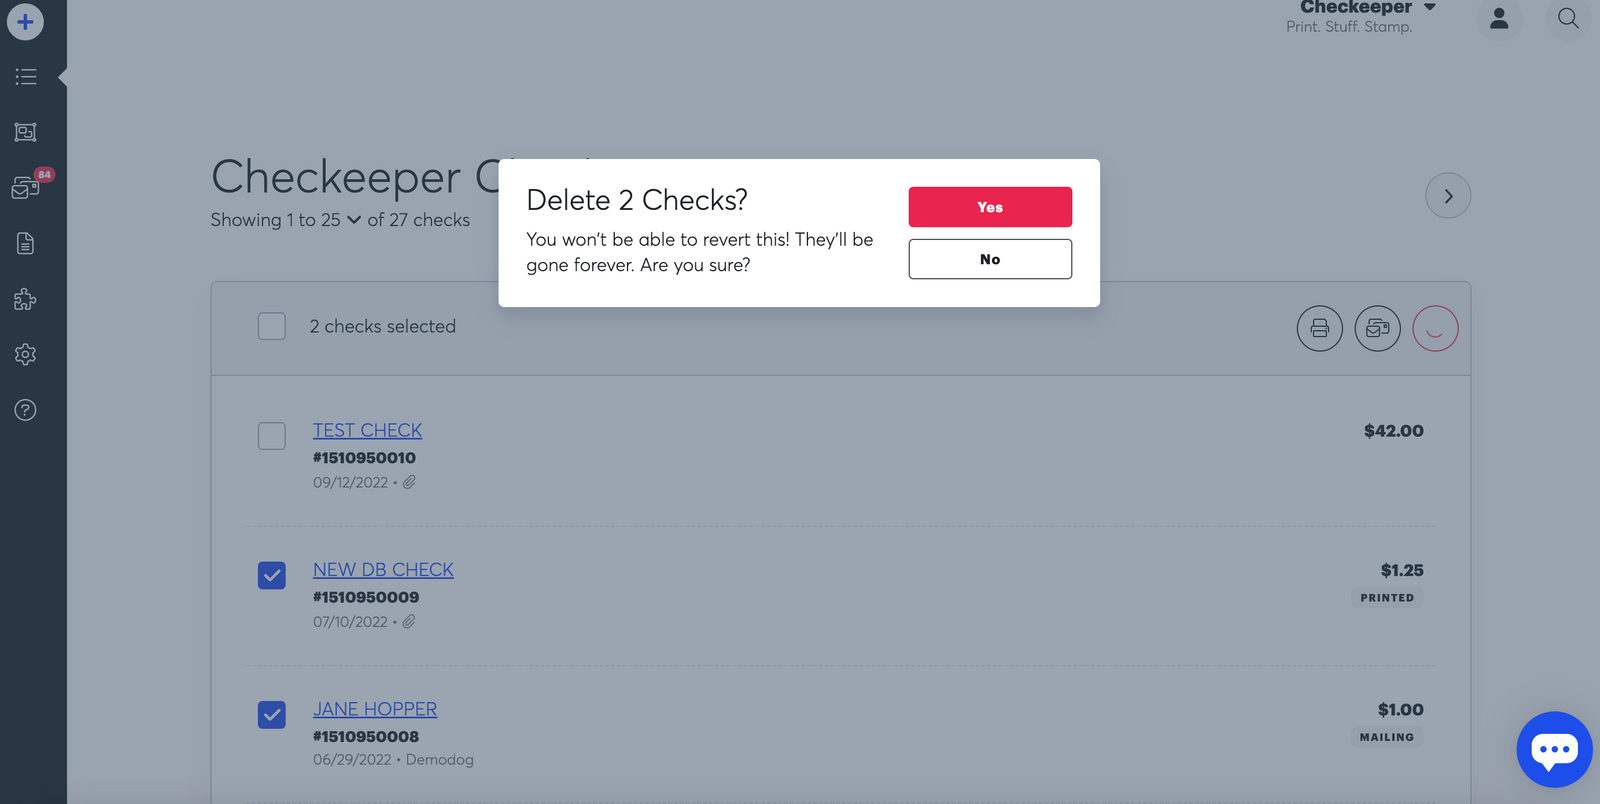Uncheck the NEW DB CHECK checkbox

click(272, 575)
